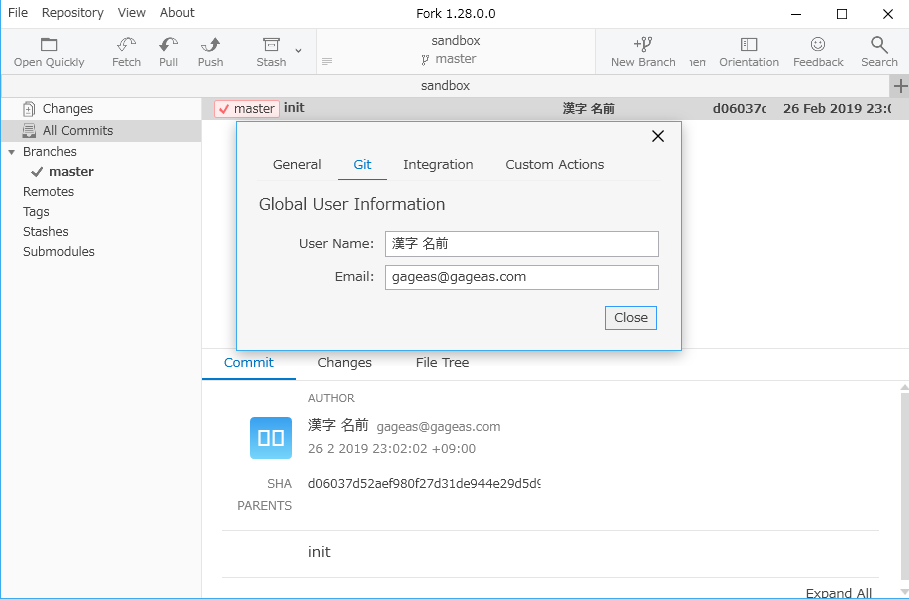Screen dimensions: 909x599
Task: Open the About menu
Action: coord(177,13)
